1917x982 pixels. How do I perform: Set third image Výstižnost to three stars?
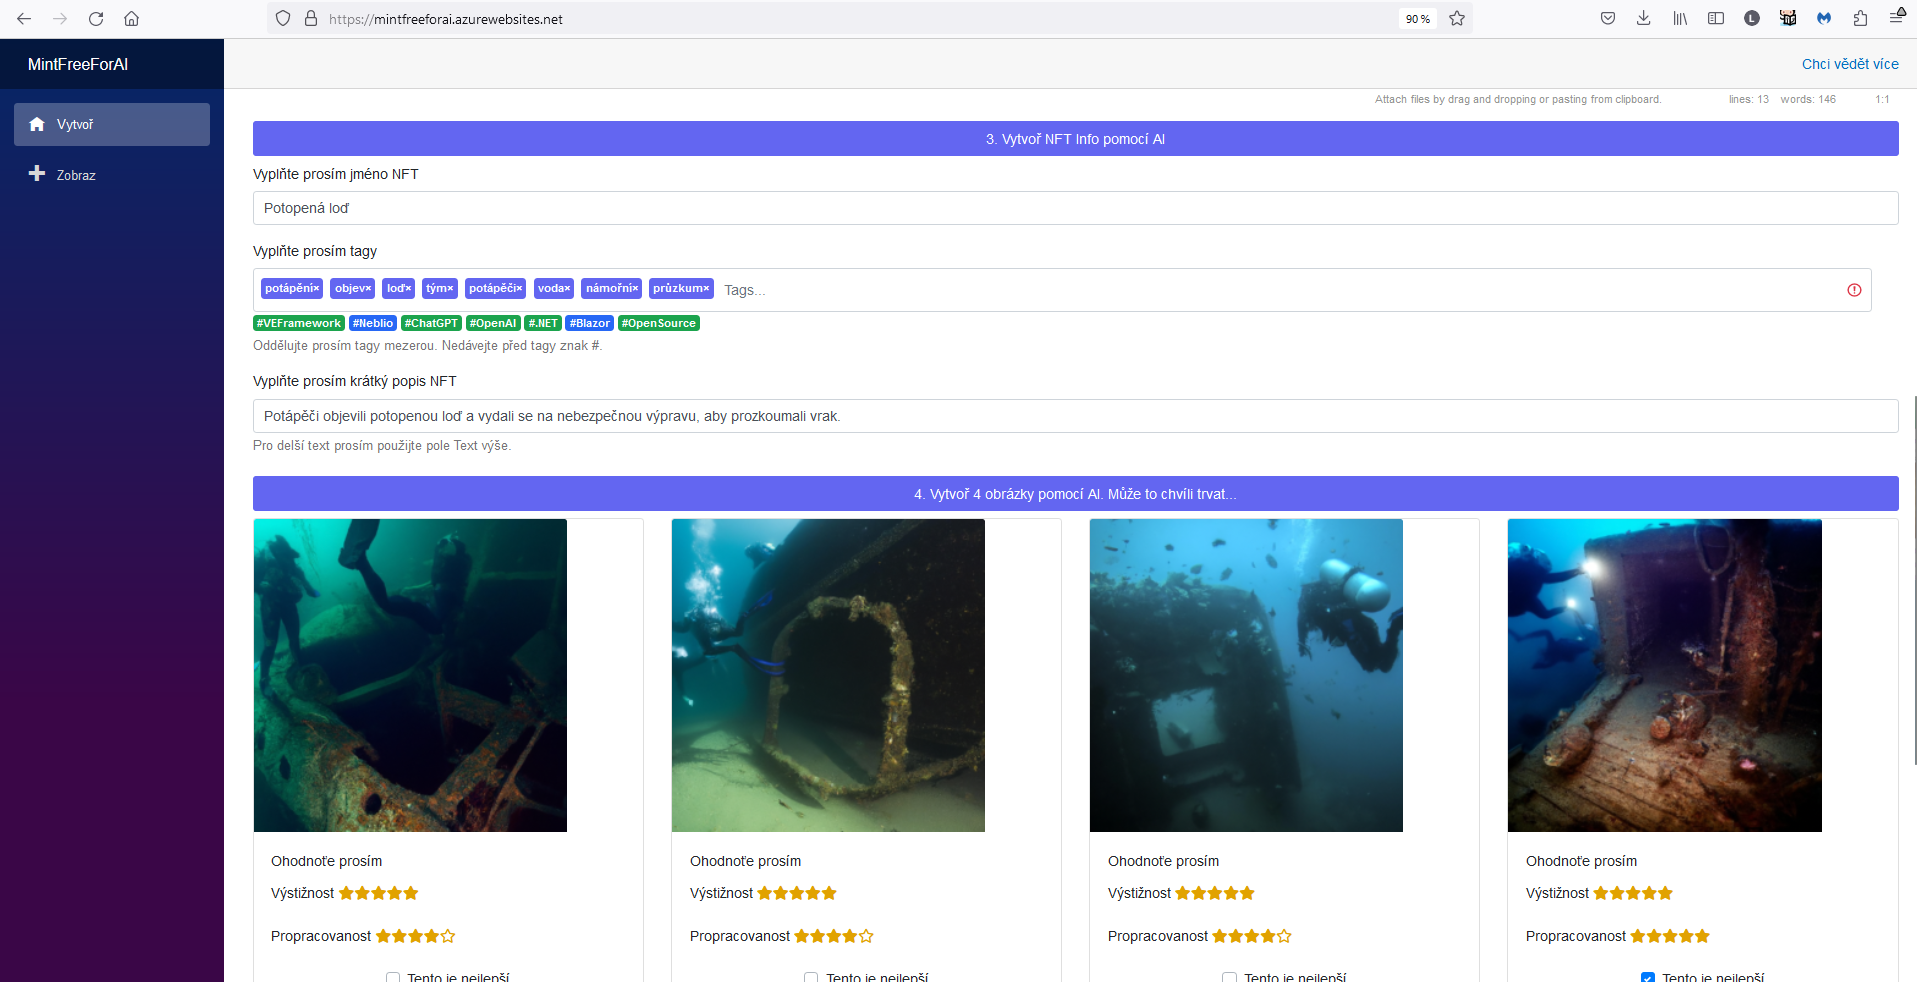pos(1215,893)
